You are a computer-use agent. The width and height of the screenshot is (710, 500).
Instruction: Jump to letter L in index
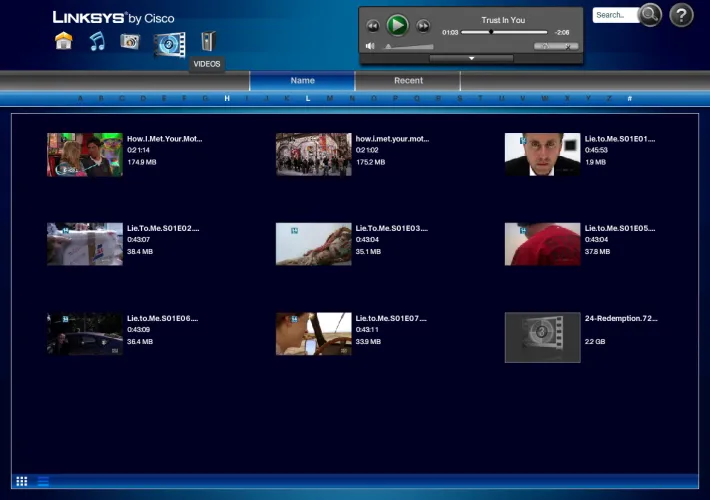click(x=308, y=98)
